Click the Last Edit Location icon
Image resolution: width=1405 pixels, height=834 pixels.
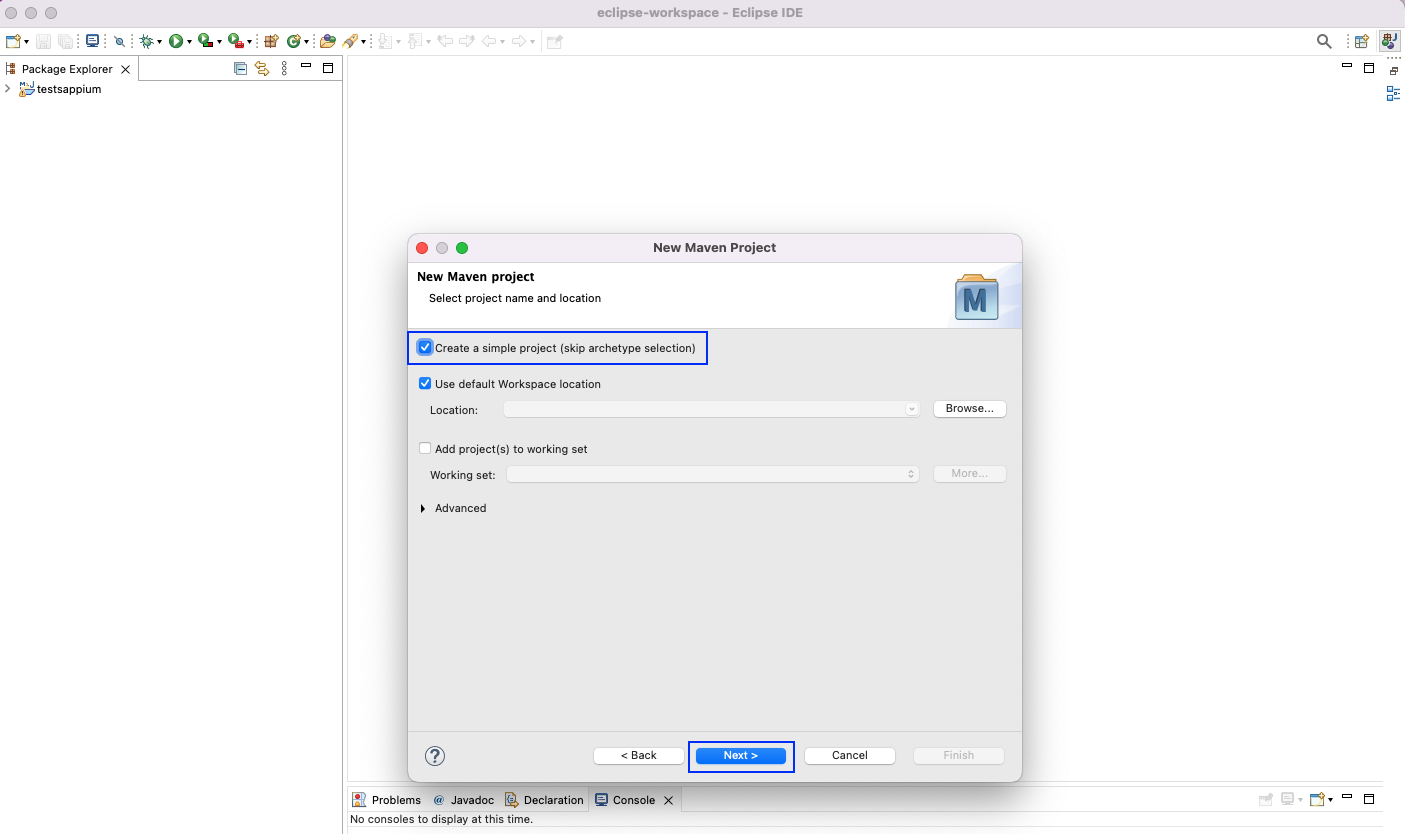445,41
